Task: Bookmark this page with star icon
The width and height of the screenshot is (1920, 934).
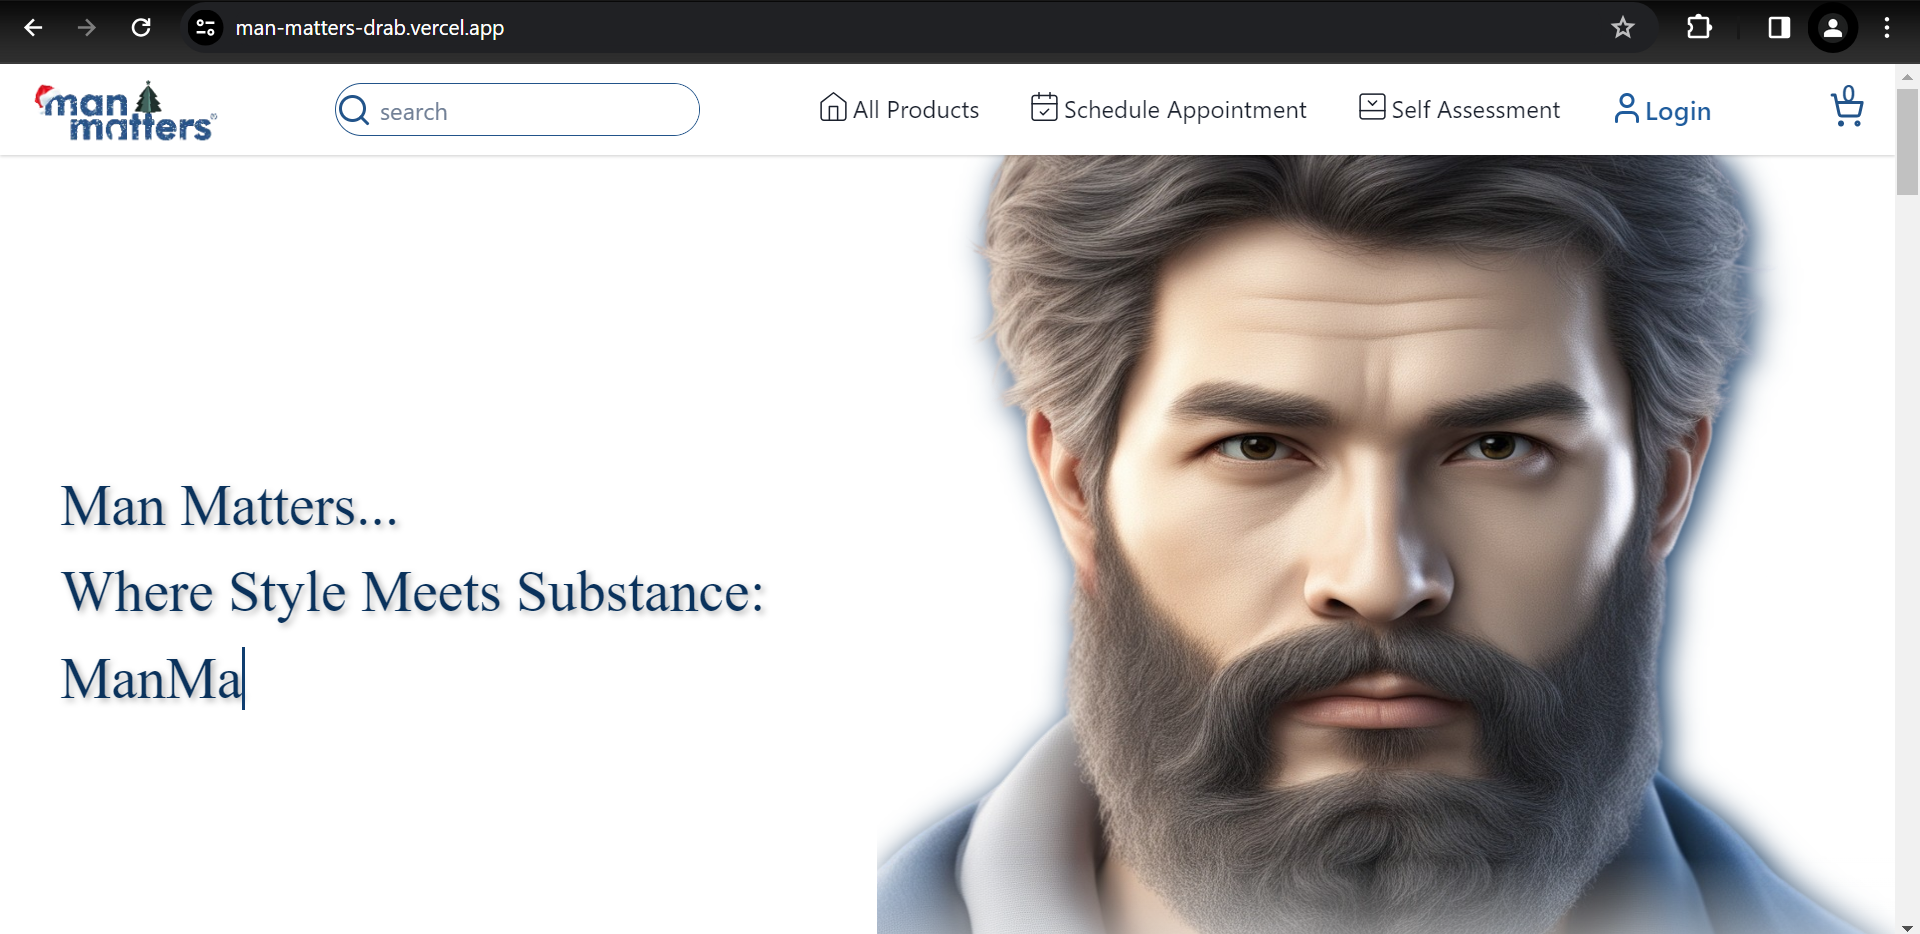Action: click(x=1623, y=28)
